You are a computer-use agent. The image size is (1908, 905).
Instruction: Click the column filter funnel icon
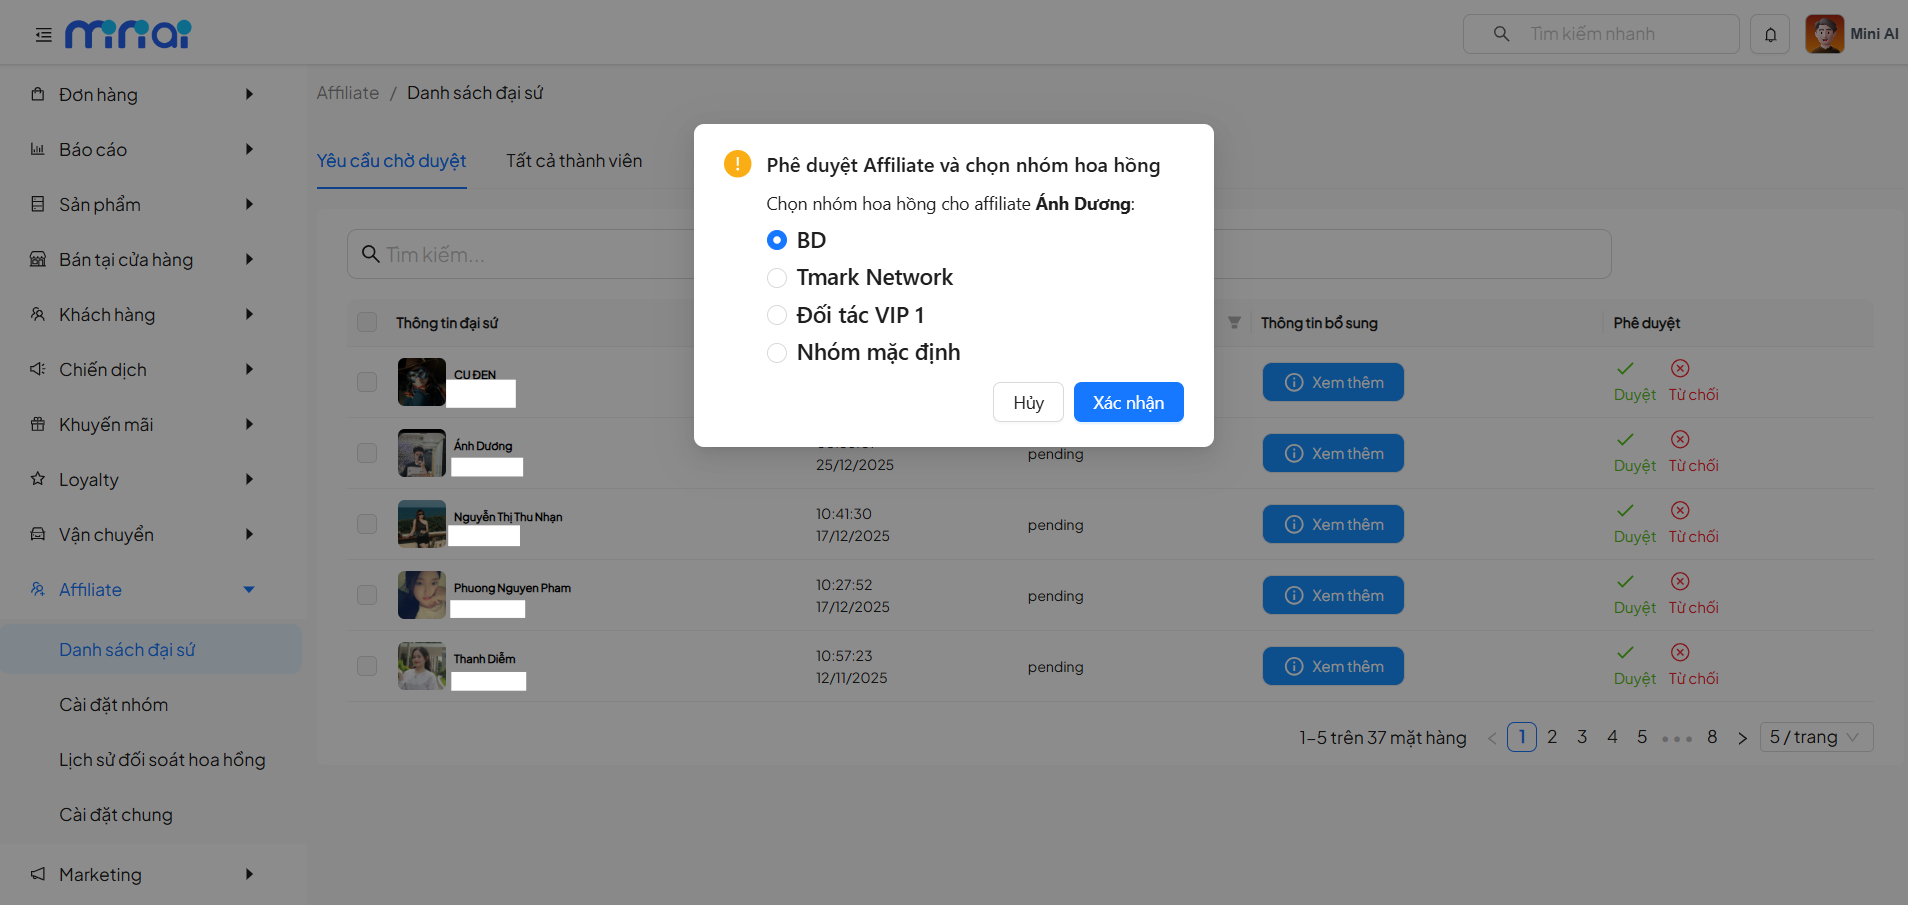(1234, 323)
